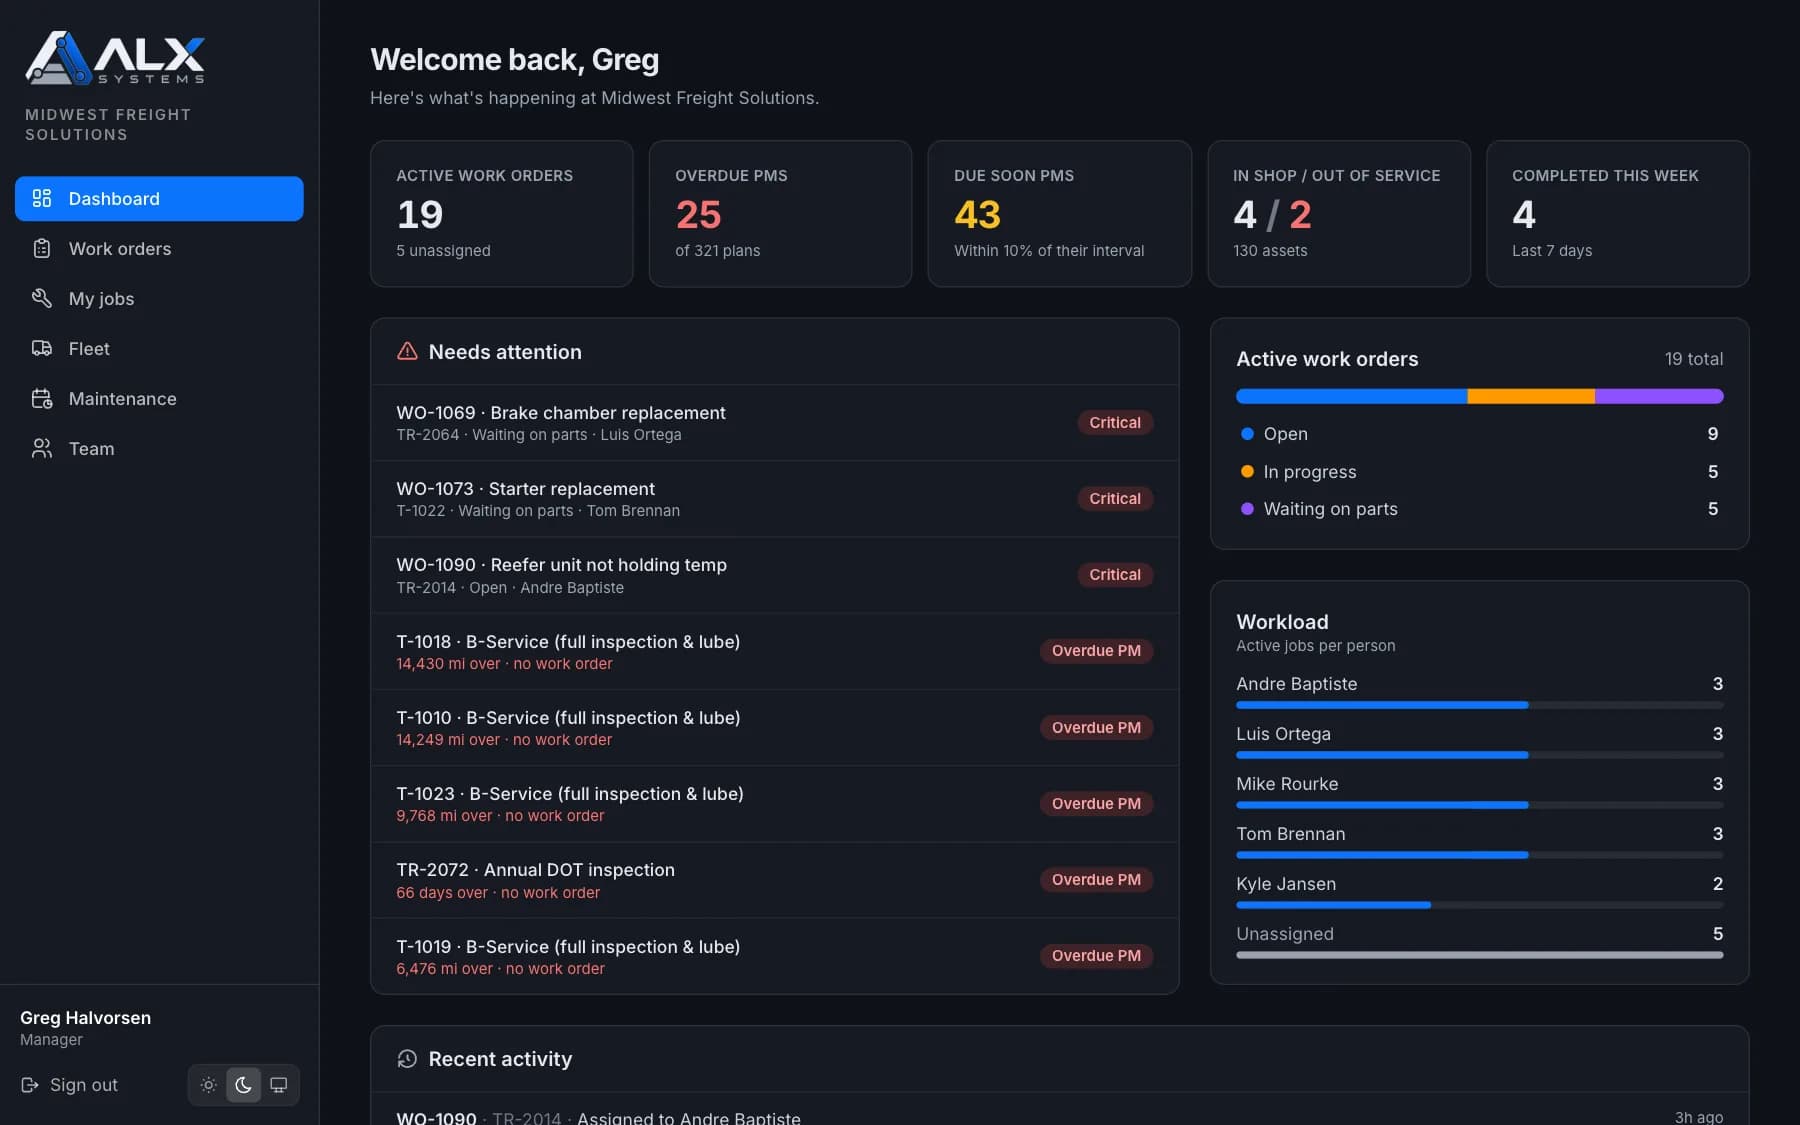Screen dimensions: 1800x1125
Task: Click the blue Open segment of the work orders bar
Action: [1351, 396]
